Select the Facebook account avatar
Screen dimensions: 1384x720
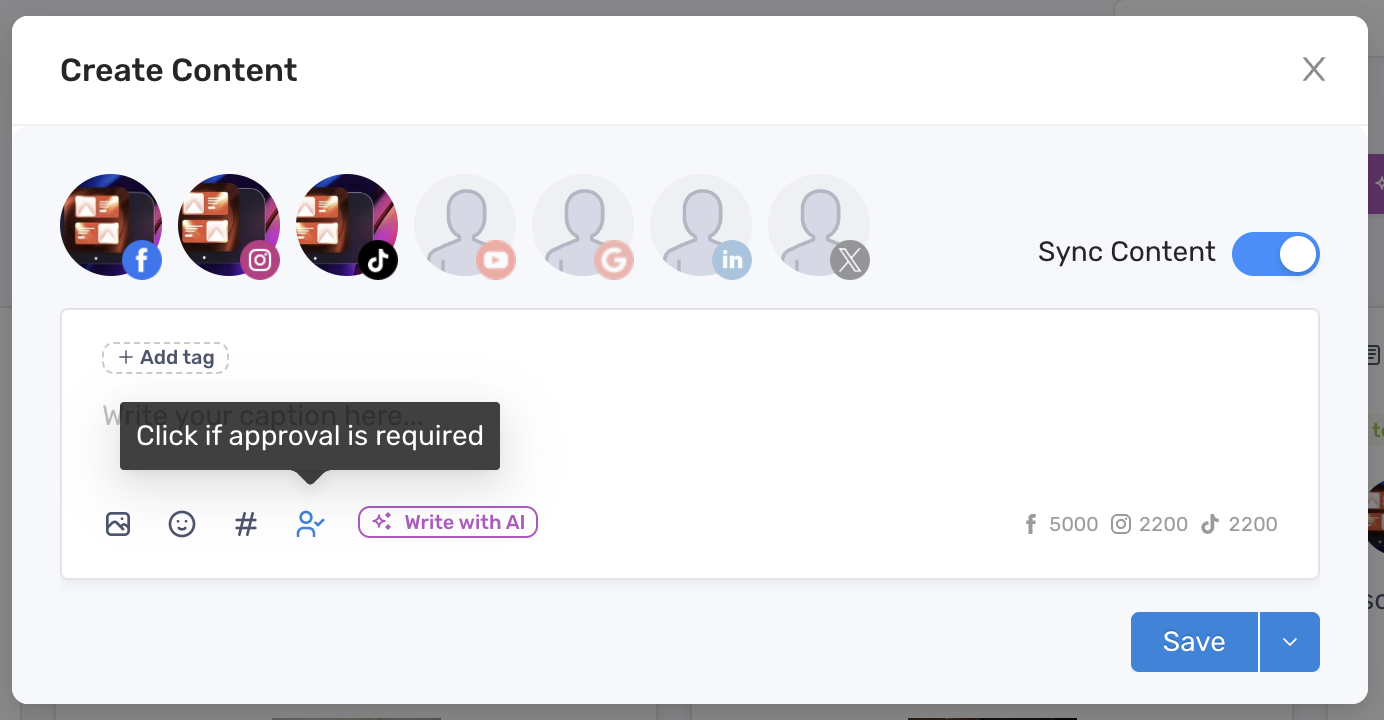111,225
